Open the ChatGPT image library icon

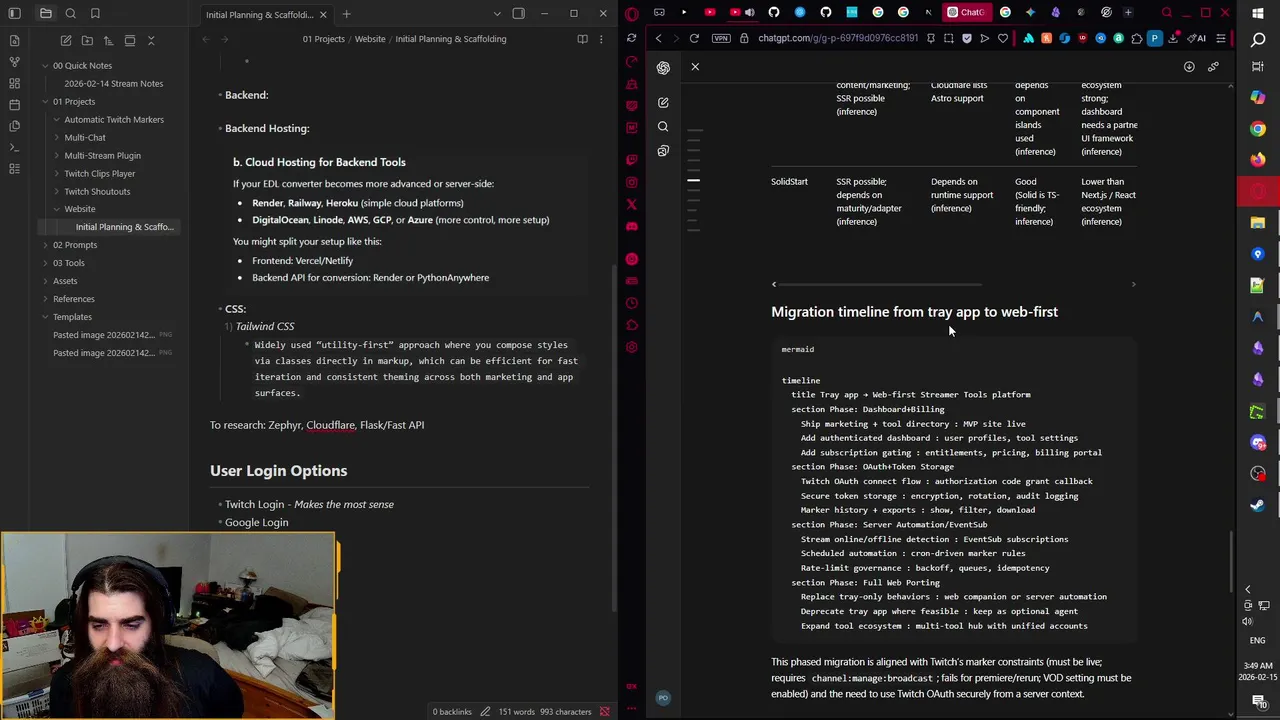663,150
